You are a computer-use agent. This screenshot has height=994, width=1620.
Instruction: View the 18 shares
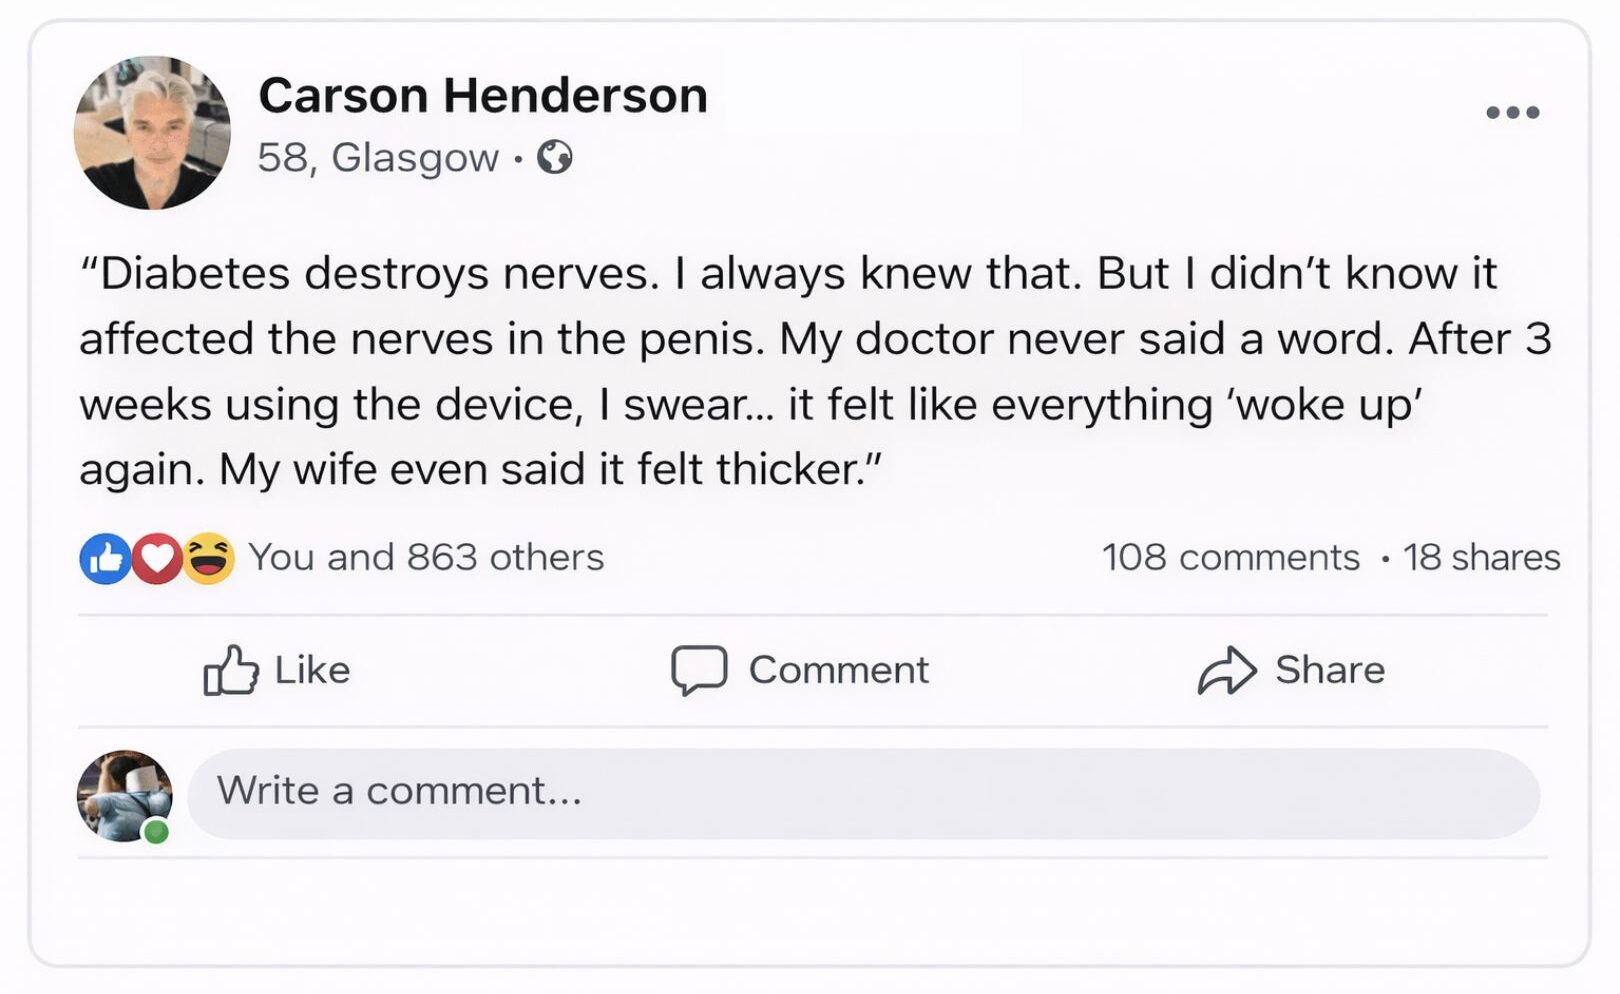pos(1481,558)
